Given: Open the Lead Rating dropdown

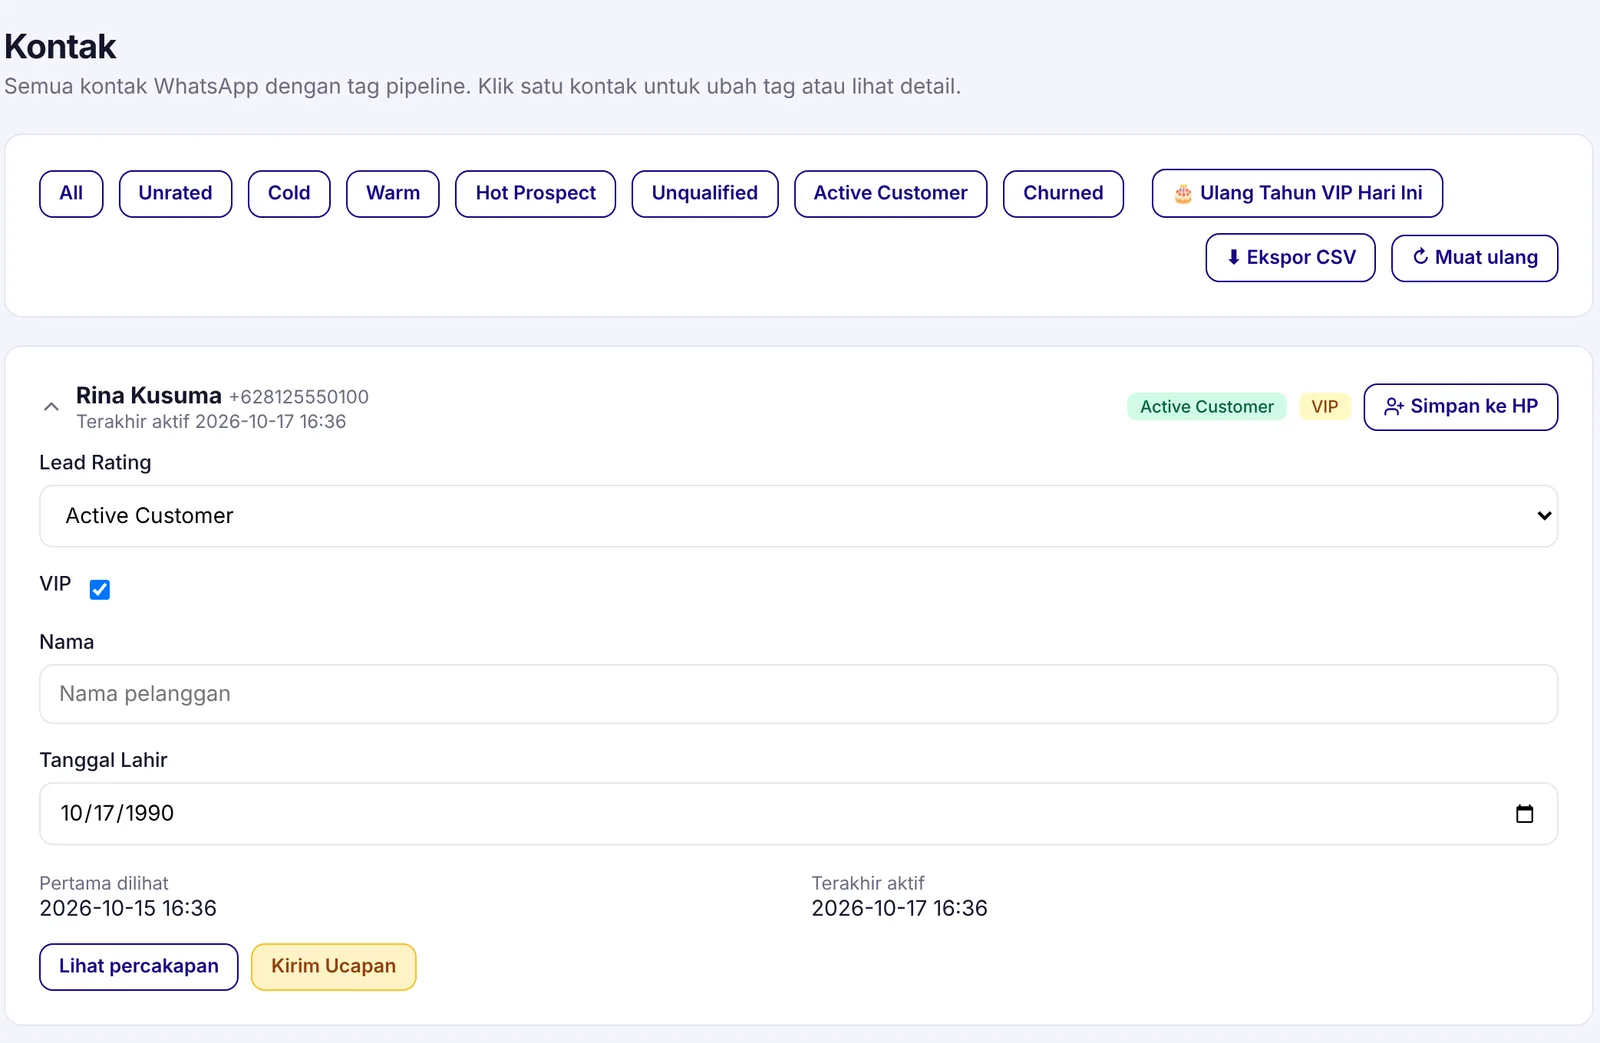Looking at the screenshot, I should tap(798, 516).
